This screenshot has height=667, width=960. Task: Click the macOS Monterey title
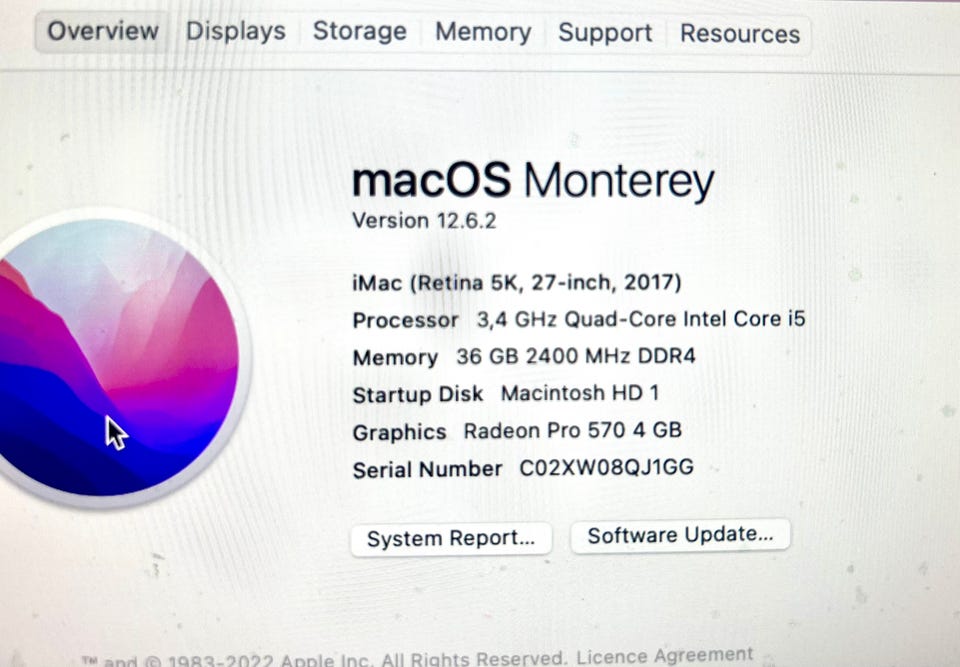[x=533, y=182]
